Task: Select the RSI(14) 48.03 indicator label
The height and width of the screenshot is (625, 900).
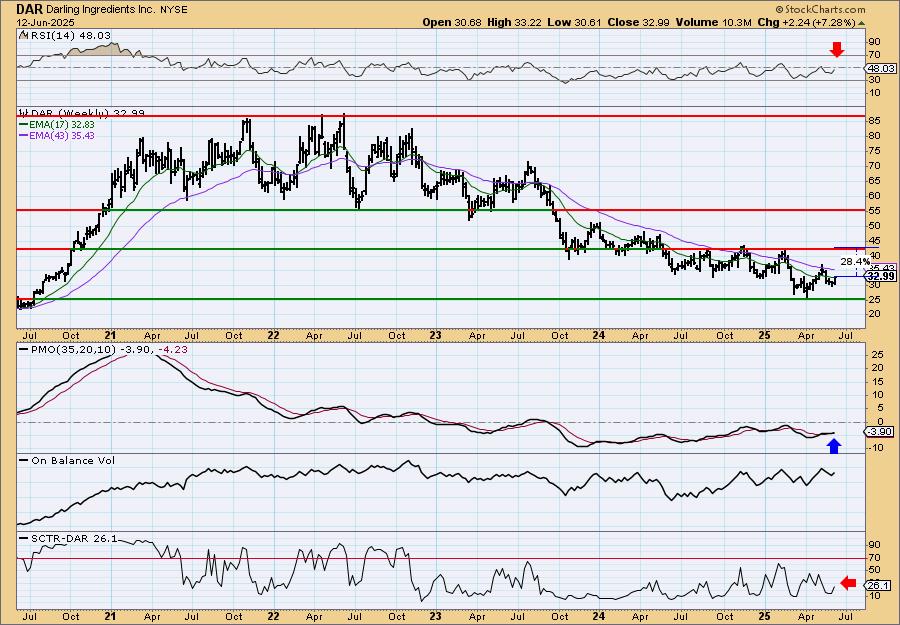Action: click(69, 35)
